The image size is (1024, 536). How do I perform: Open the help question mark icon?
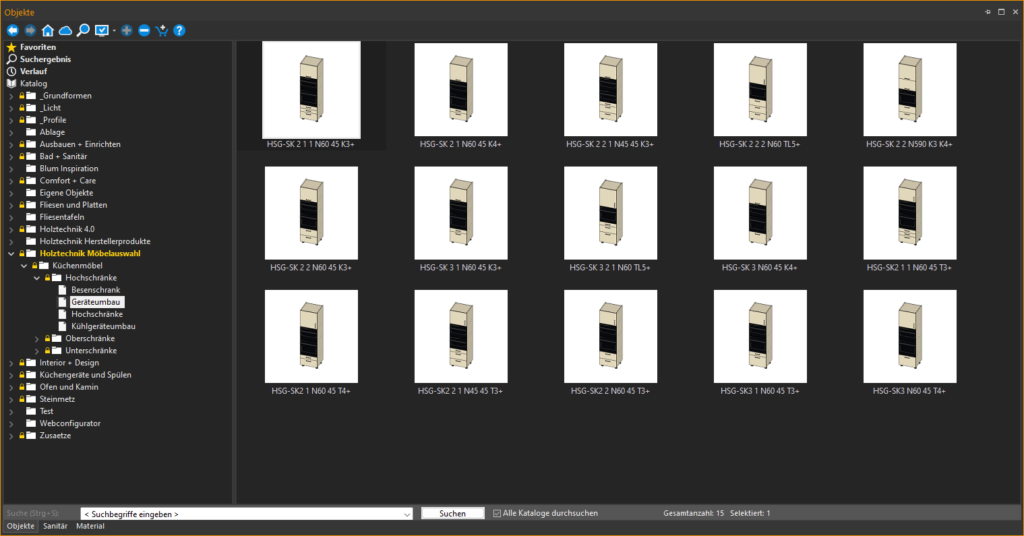pos(179,31)
